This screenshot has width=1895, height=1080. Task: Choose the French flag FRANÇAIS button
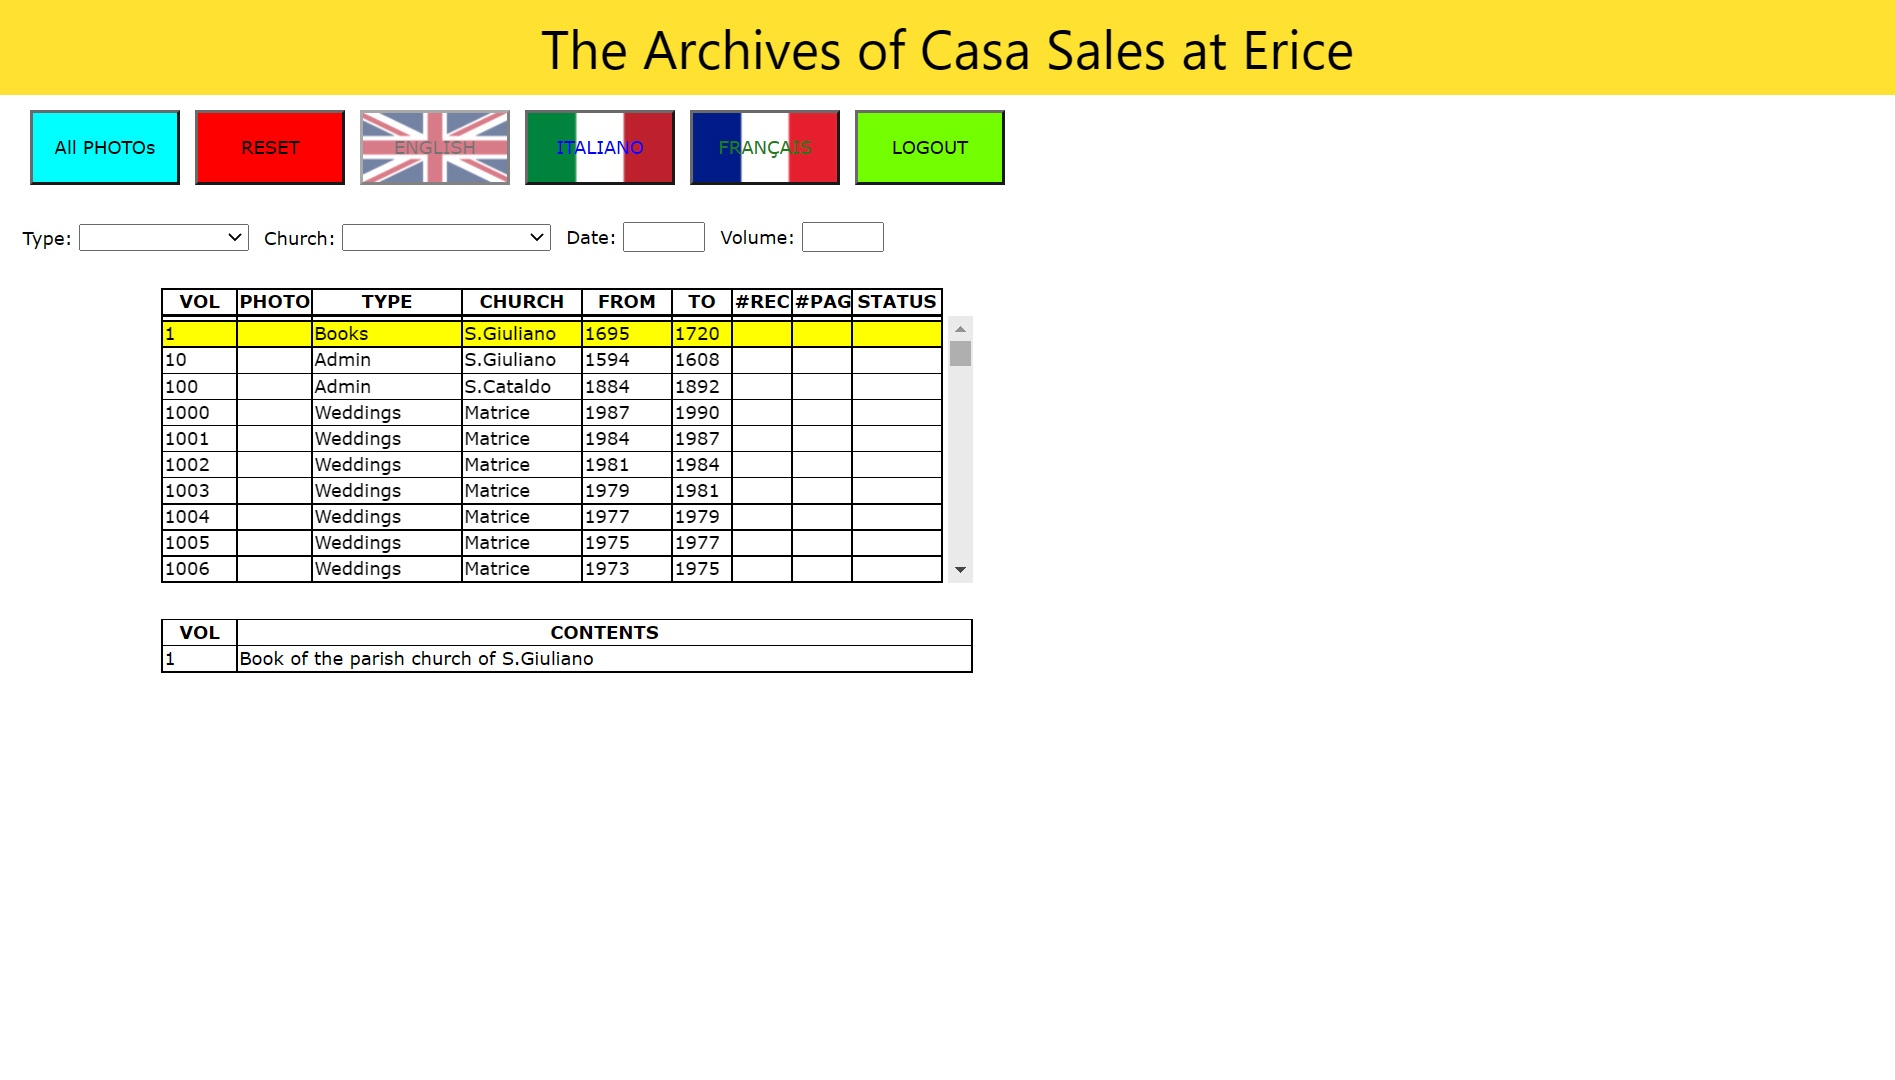[x=764, y=147]
